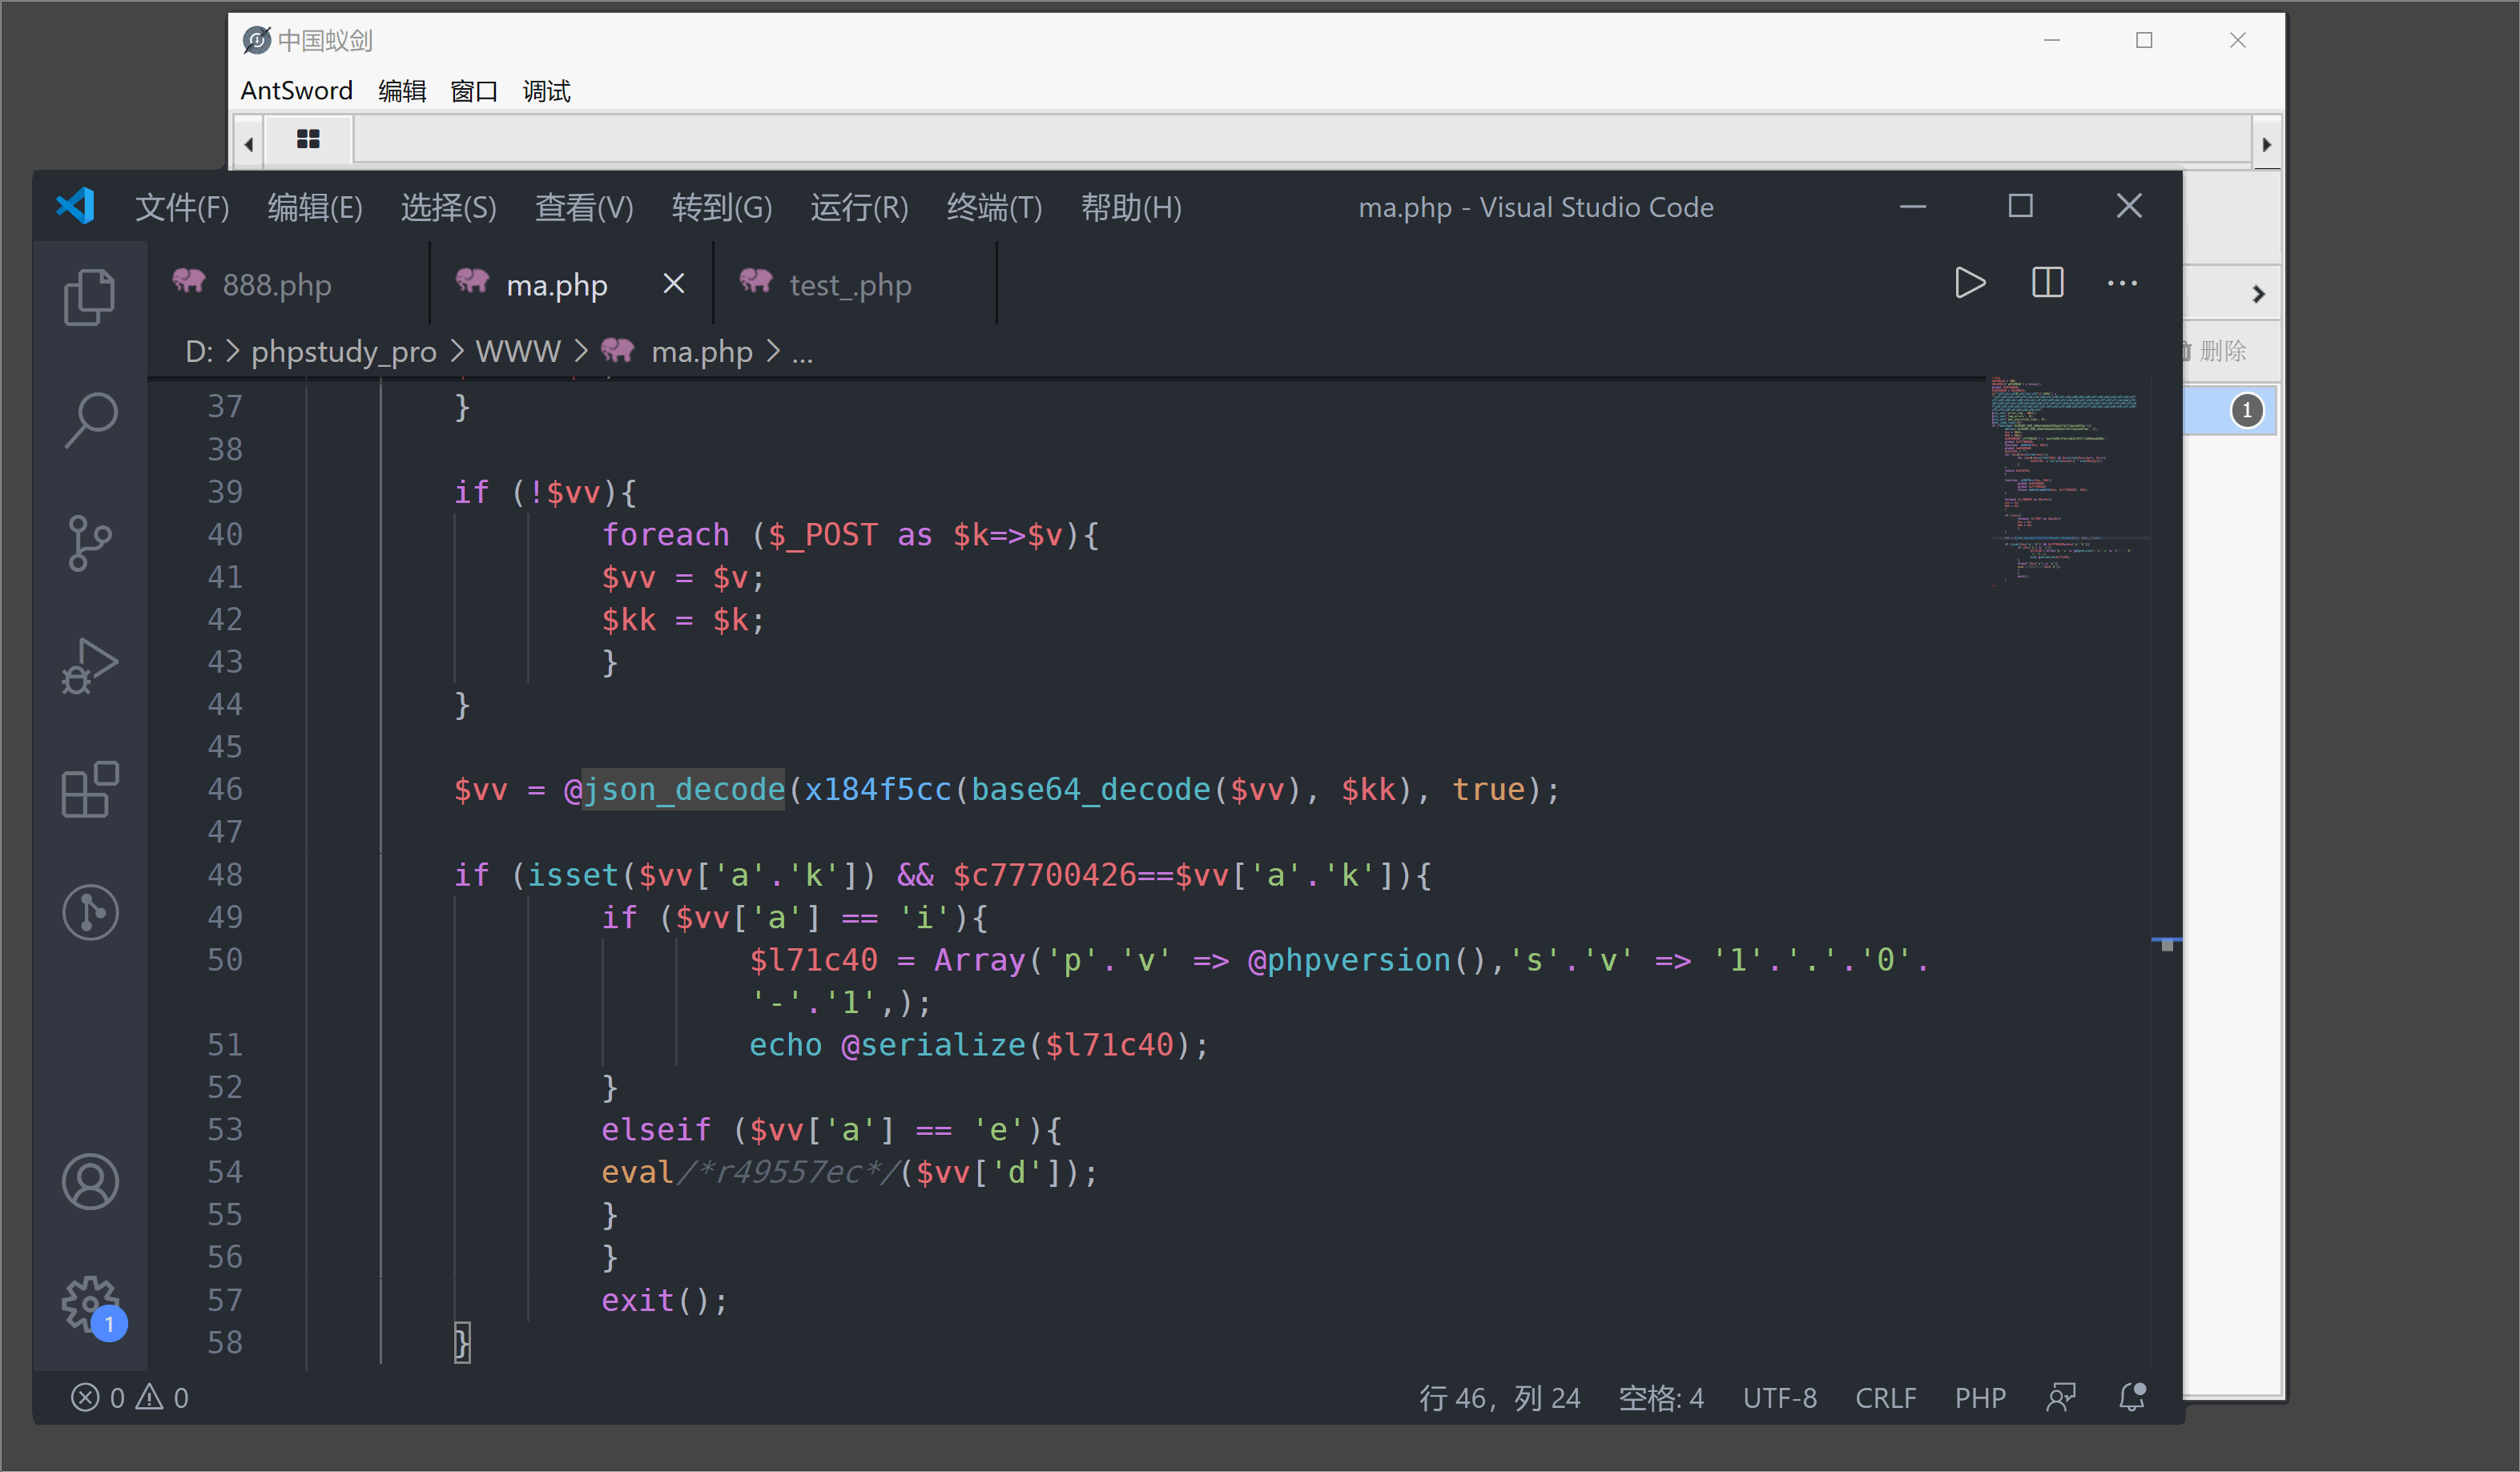Click the AntSword home grid tab icon
The width and height of the screenshot is (2520, 1472).
(308, 139)
